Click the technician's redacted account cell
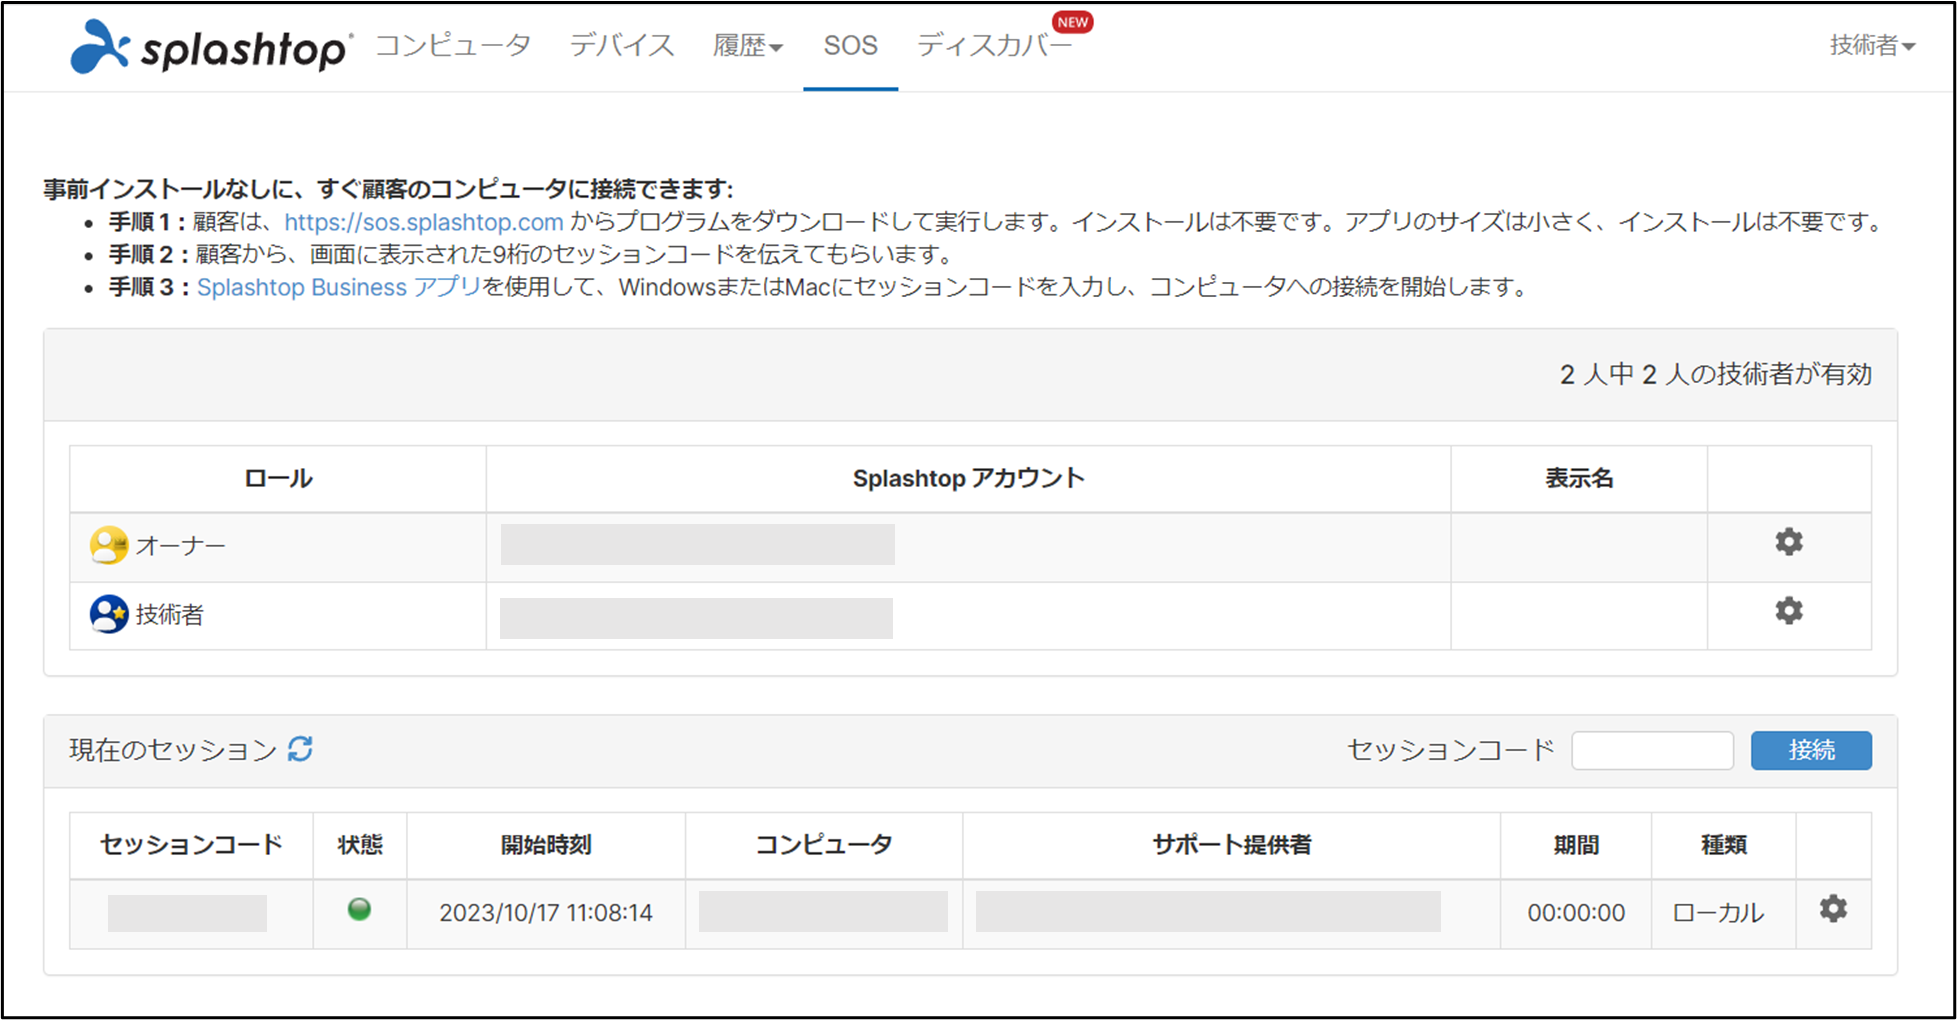 coord(696,618)
